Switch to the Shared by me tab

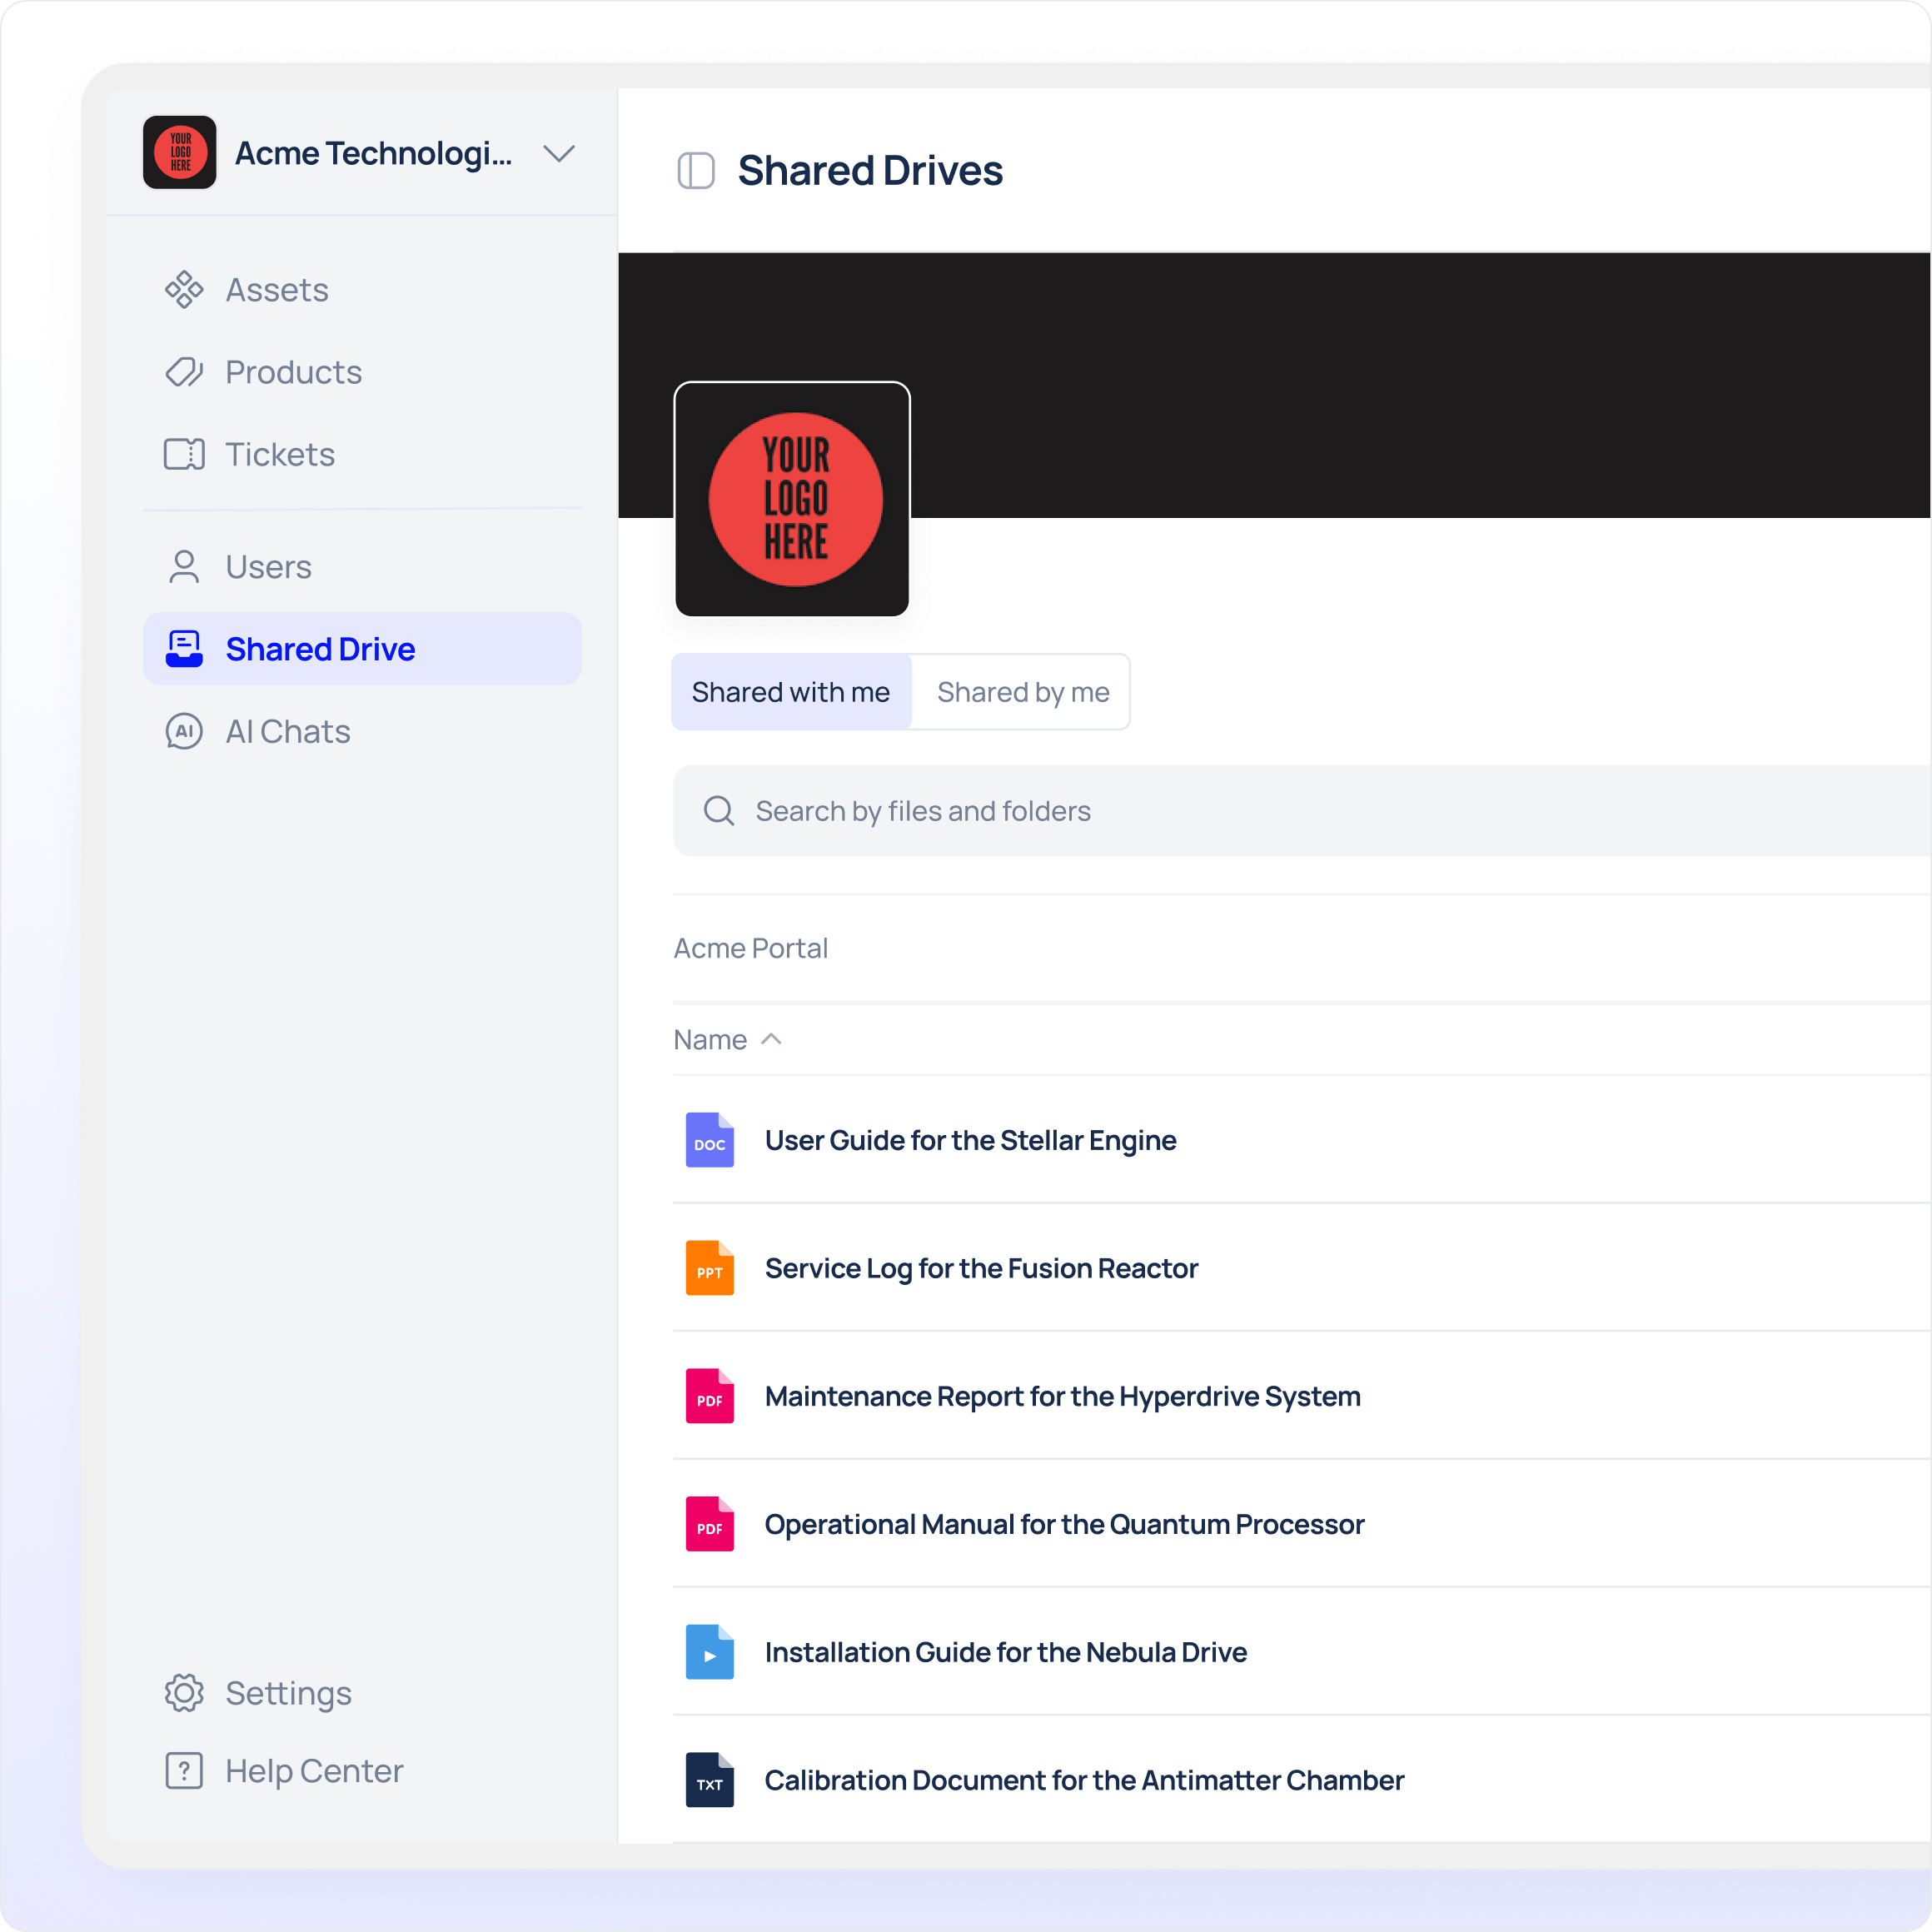[x=1022, y=692]
